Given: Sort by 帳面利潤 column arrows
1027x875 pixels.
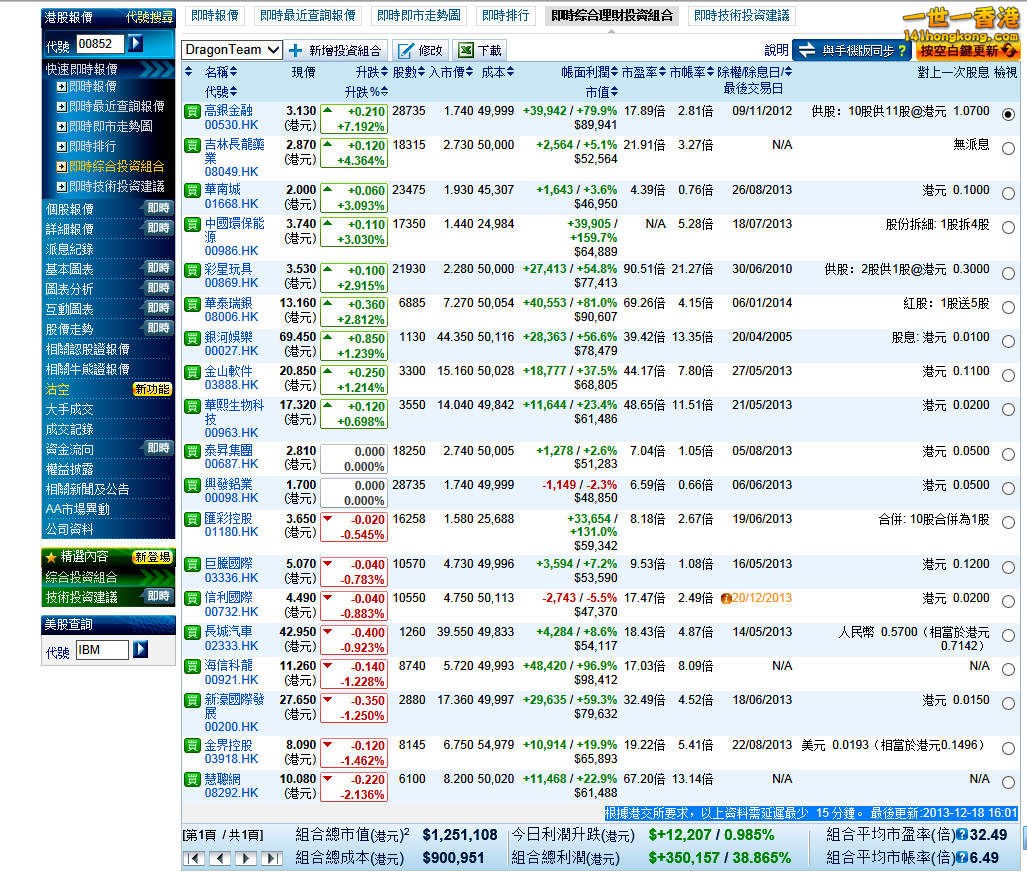Looking at the screenshot, I should click(x=614, y=72).
